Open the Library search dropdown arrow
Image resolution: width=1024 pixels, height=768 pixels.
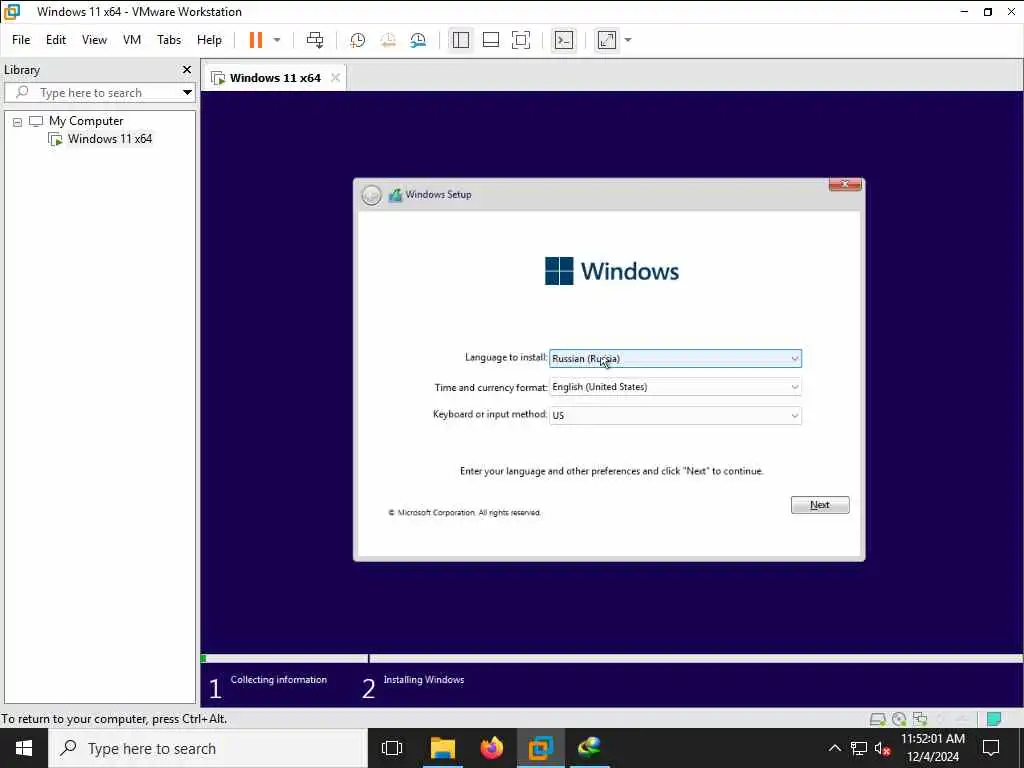[x=187, y=93]
